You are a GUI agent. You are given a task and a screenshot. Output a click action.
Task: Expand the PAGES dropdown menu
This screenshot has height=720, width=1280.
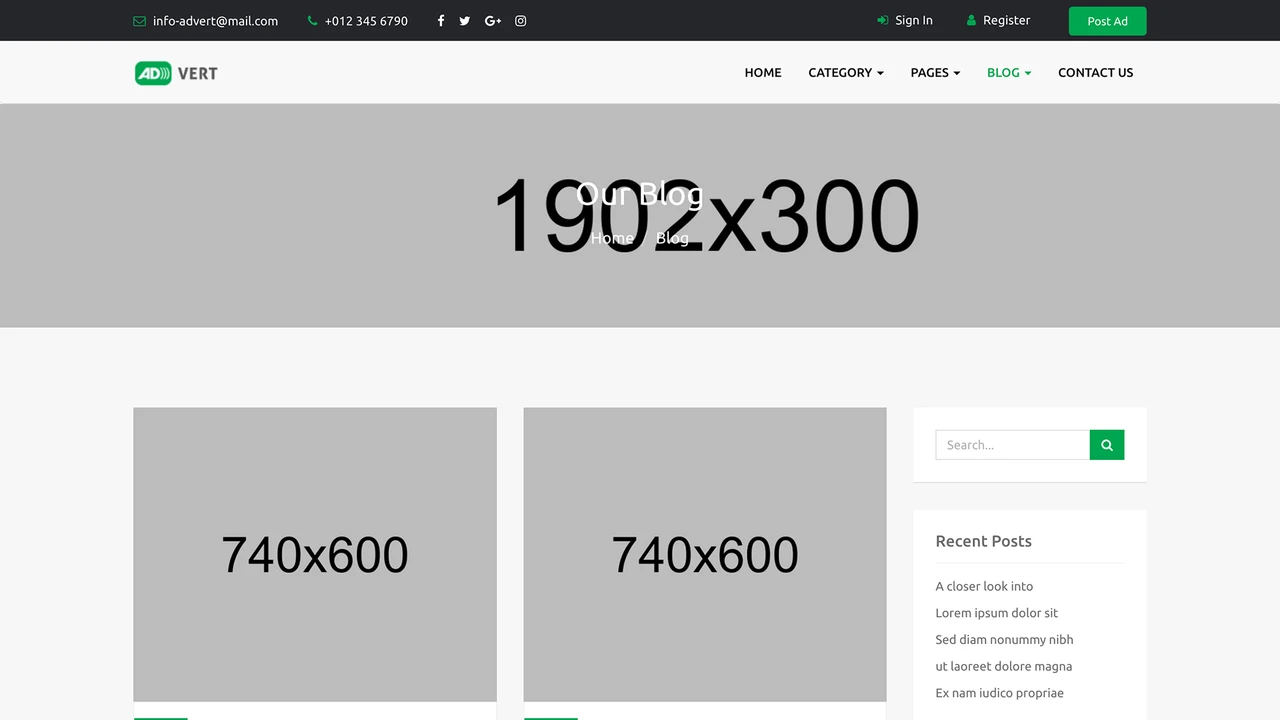[x=935, y=73]
